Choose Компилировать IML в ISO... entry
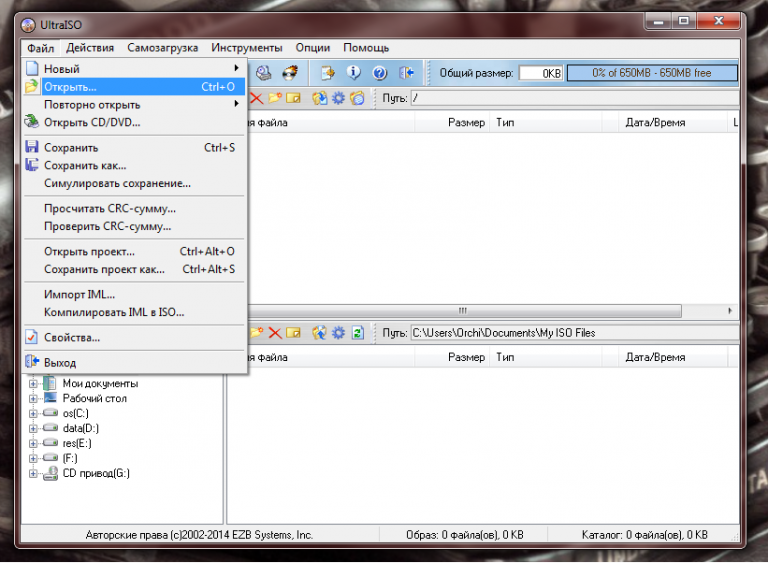The image size is (768, 563). coord(134,312)
